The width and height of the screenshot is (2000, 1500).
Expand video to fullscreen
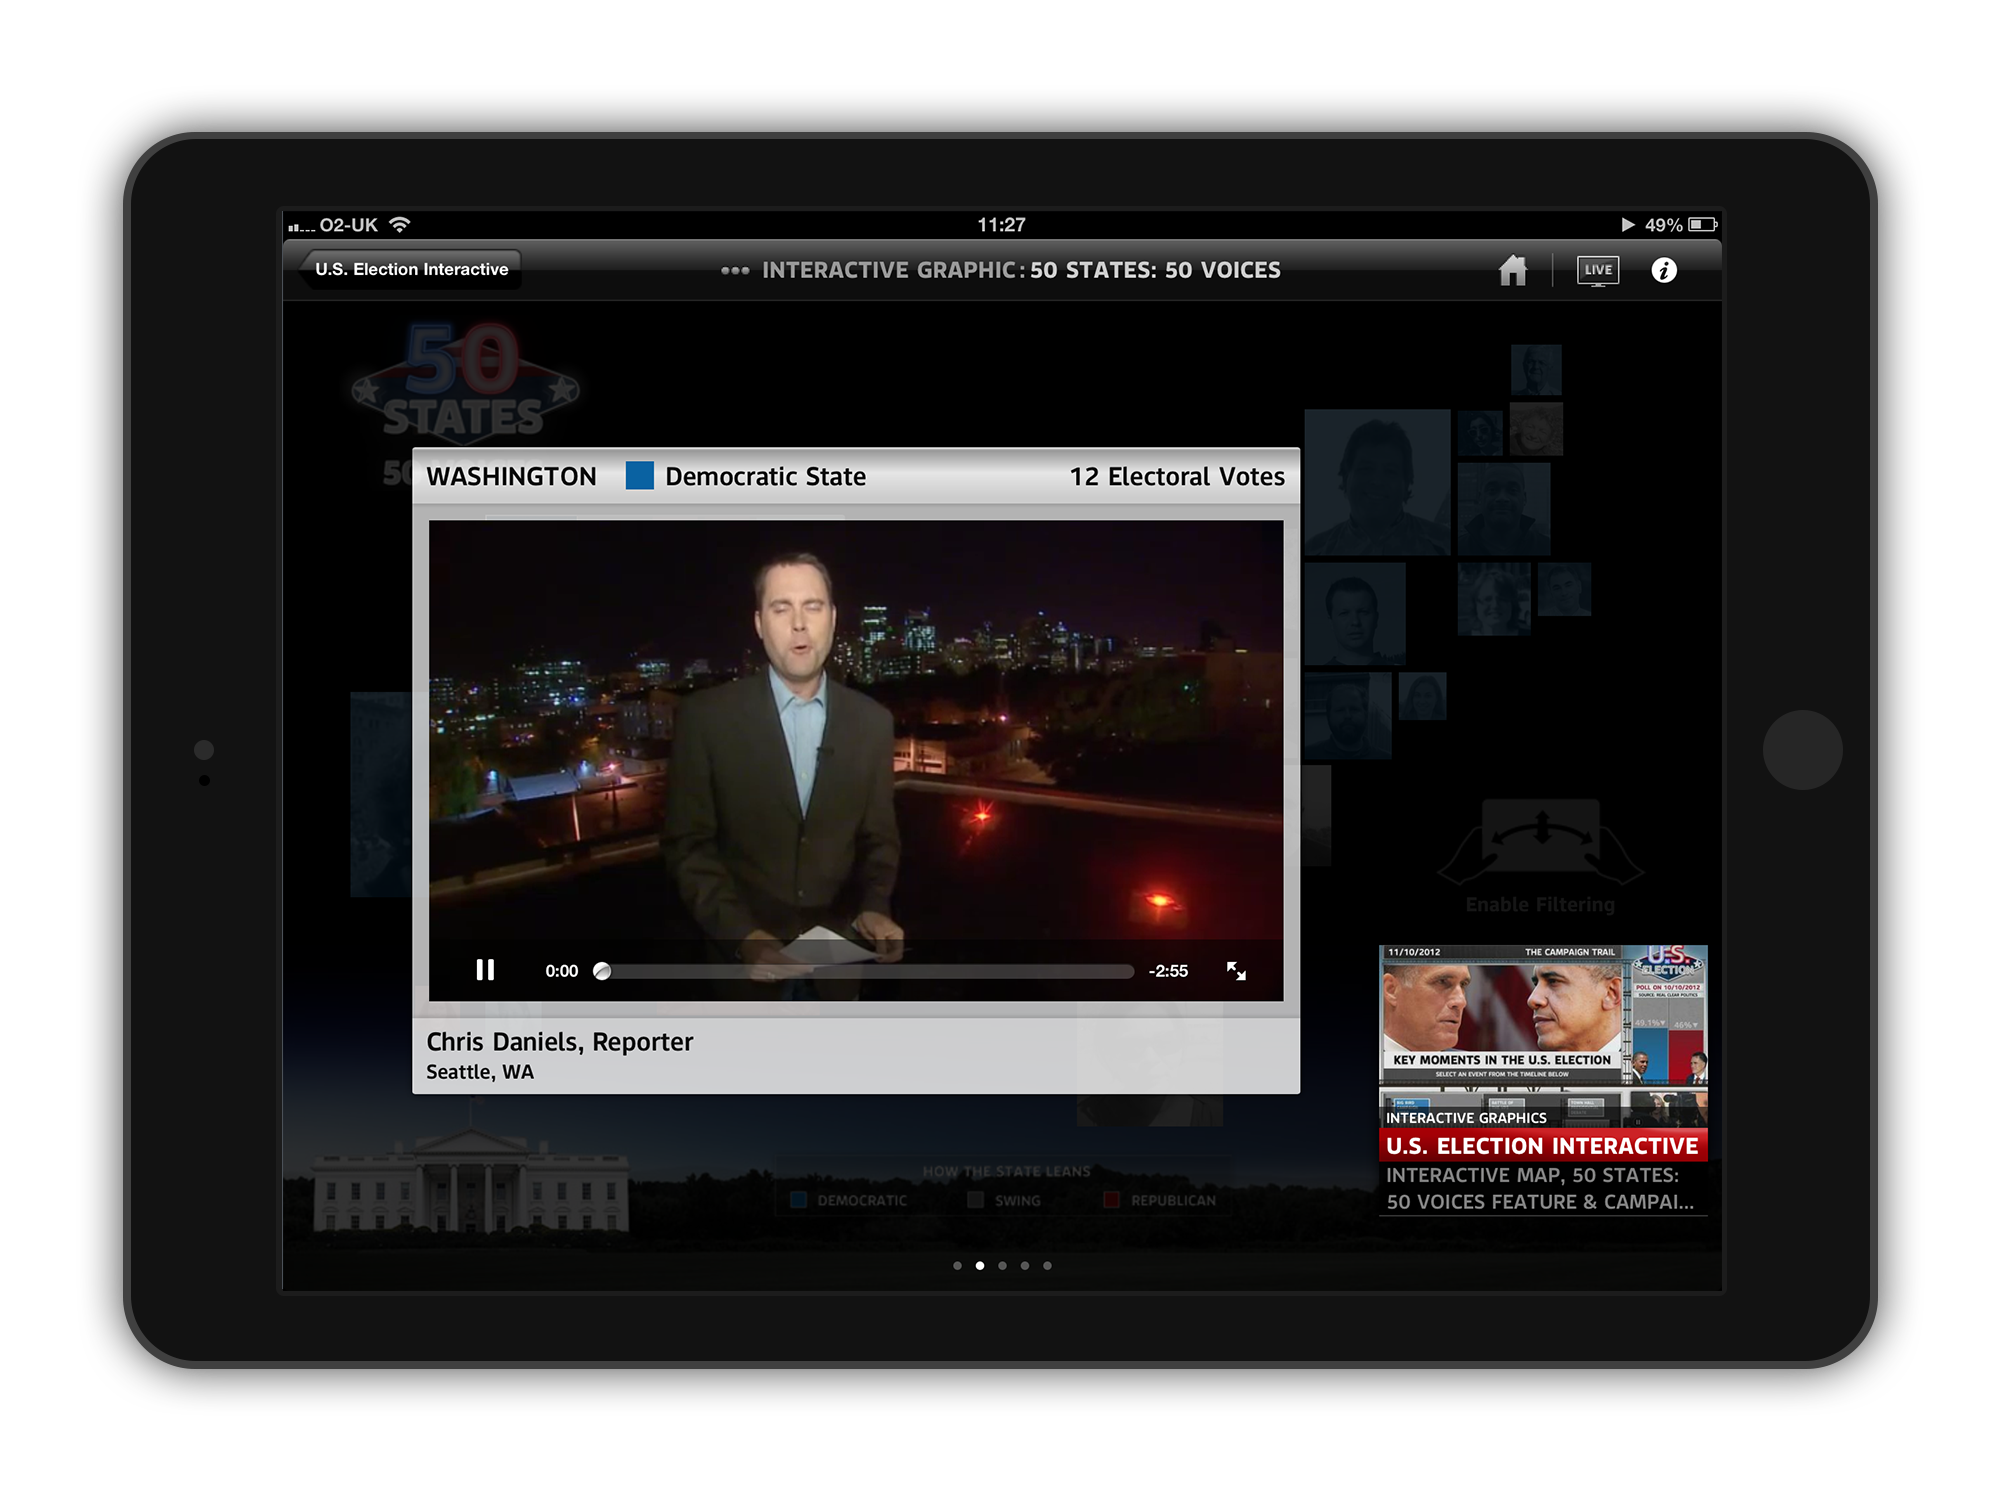click(1236, 971)
